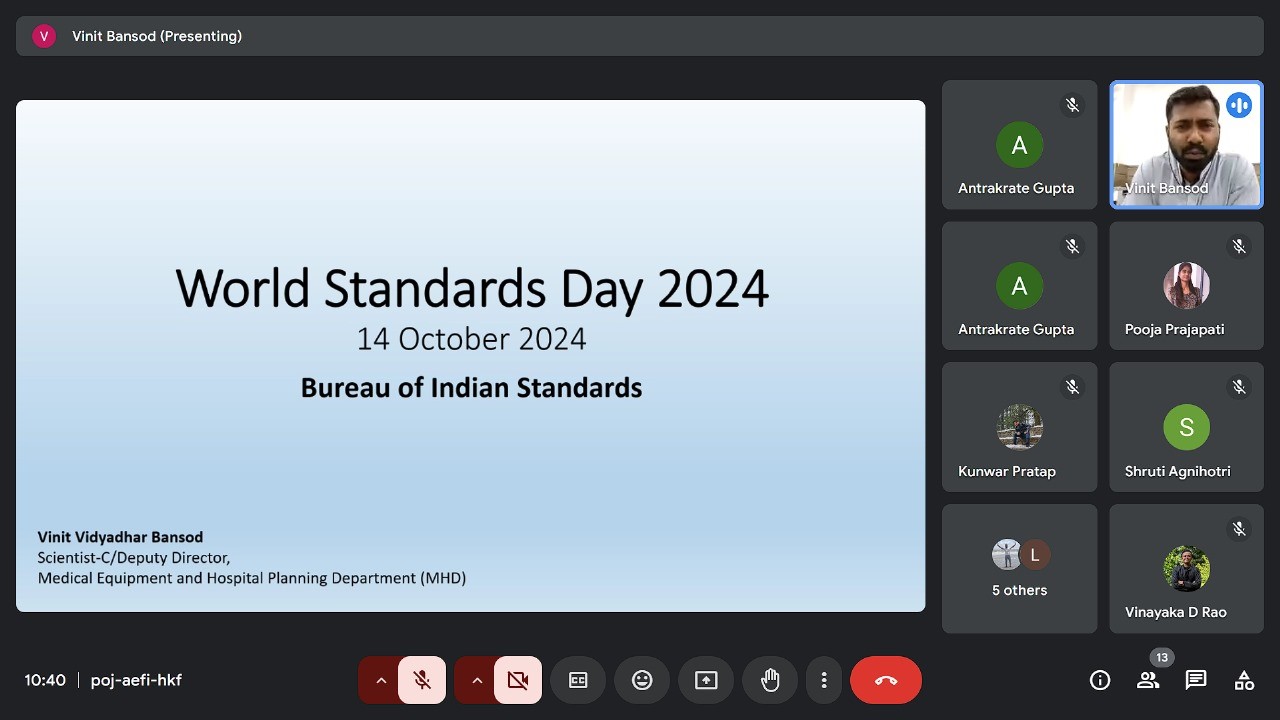Image resolution: width=1280 pixels, height=720 pixels.
Task: Toggle the muted microphone button
Action: pos(422,680)
